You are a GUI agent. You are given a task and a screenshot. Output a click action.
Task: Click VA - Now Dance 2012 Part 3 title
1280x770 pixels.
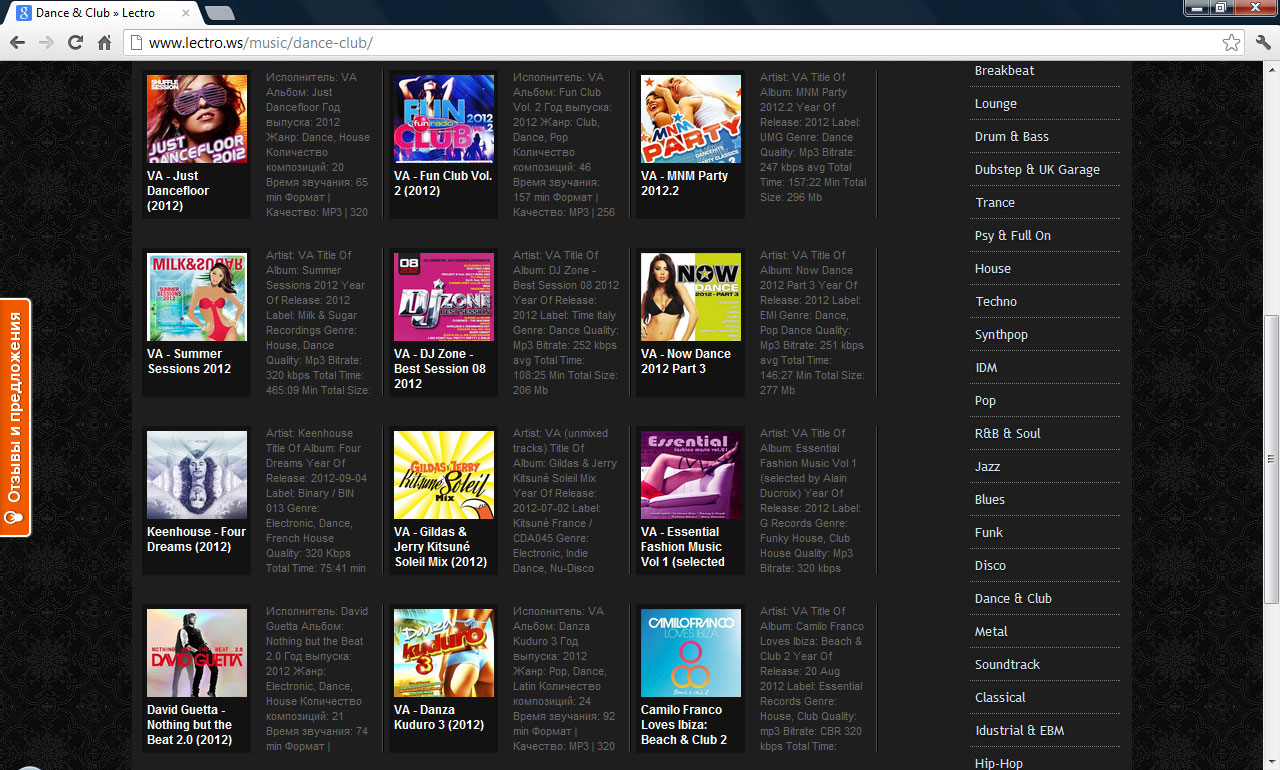[686, 361]
